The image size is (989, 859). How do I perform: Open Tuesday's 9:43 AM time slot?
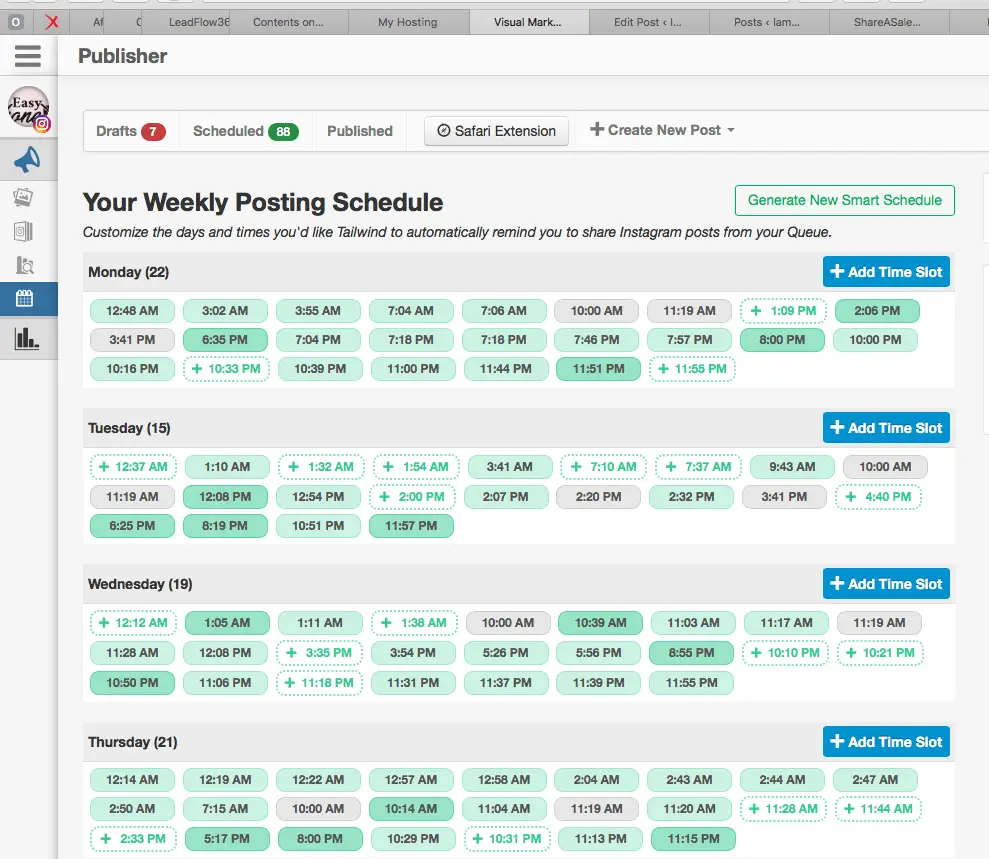tap(792, 467)
